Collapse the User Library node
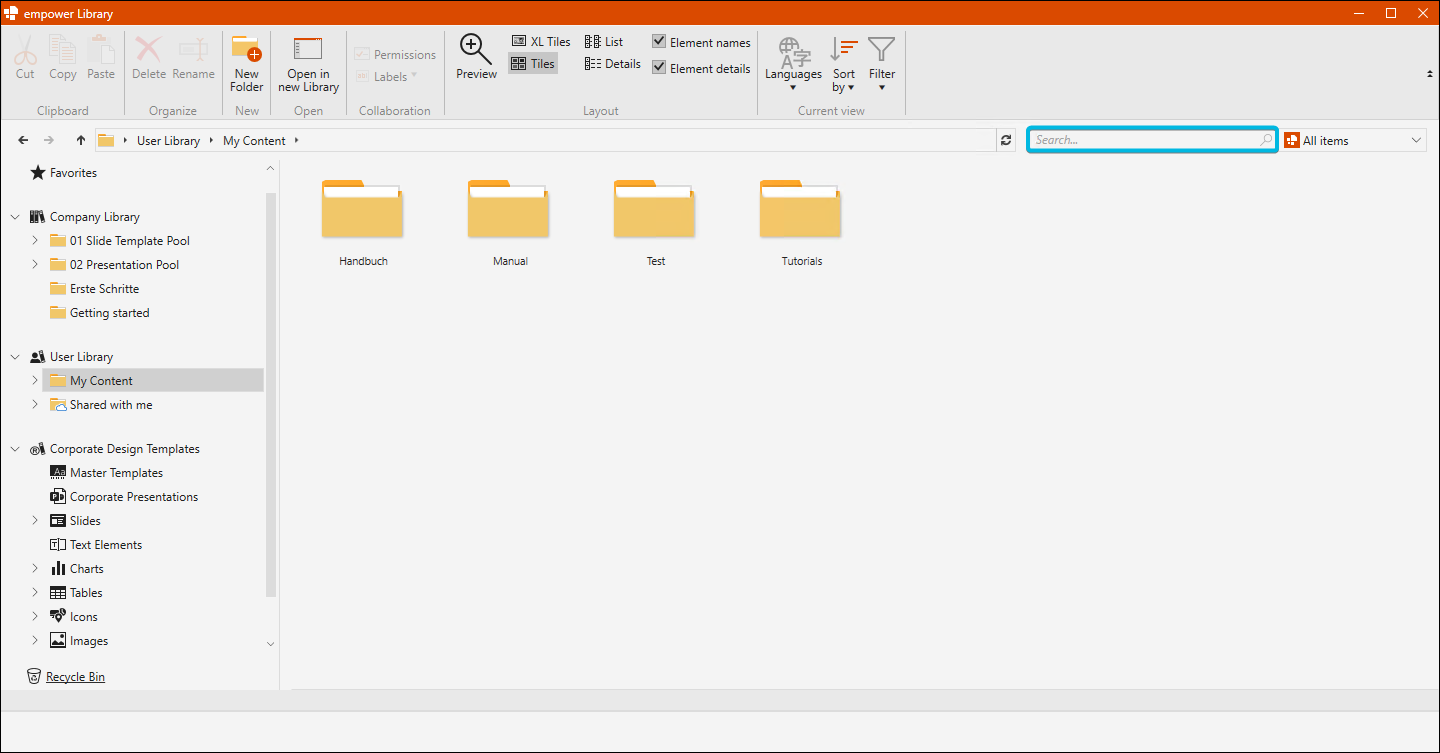The image size is (1440, 753). pos(15,357)
